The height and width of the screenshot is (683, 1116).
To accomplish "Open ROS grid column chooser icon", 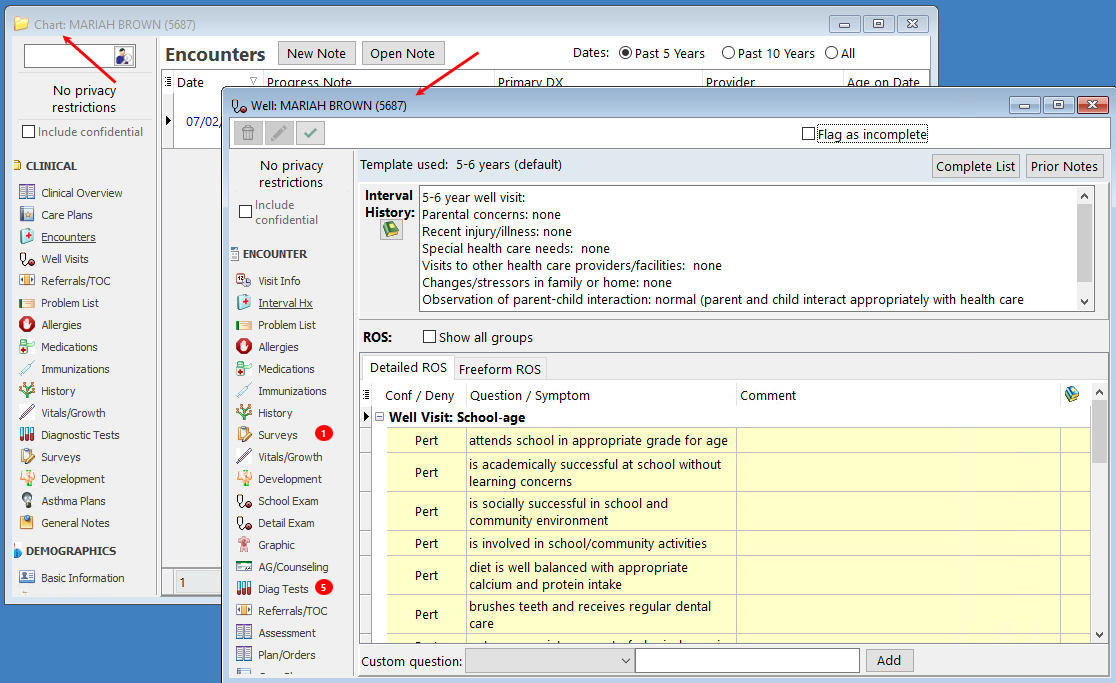I will point(366,395).
